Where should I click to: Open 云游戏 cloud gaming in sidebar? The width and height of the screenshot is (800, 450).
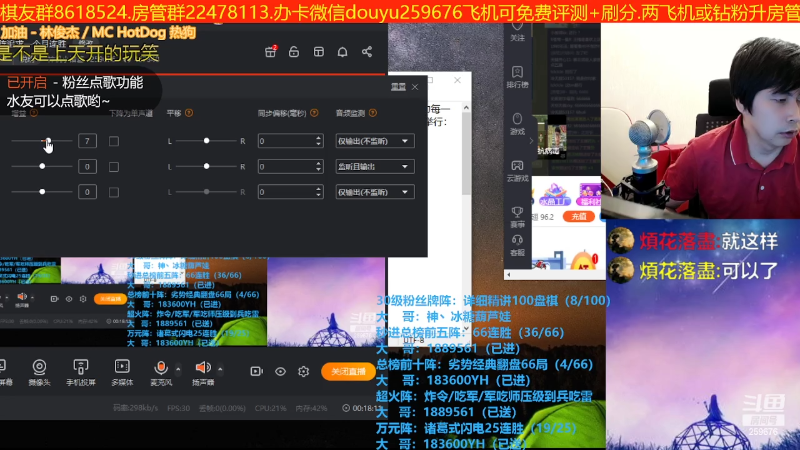pyautogui.click(x=517, y=171)
